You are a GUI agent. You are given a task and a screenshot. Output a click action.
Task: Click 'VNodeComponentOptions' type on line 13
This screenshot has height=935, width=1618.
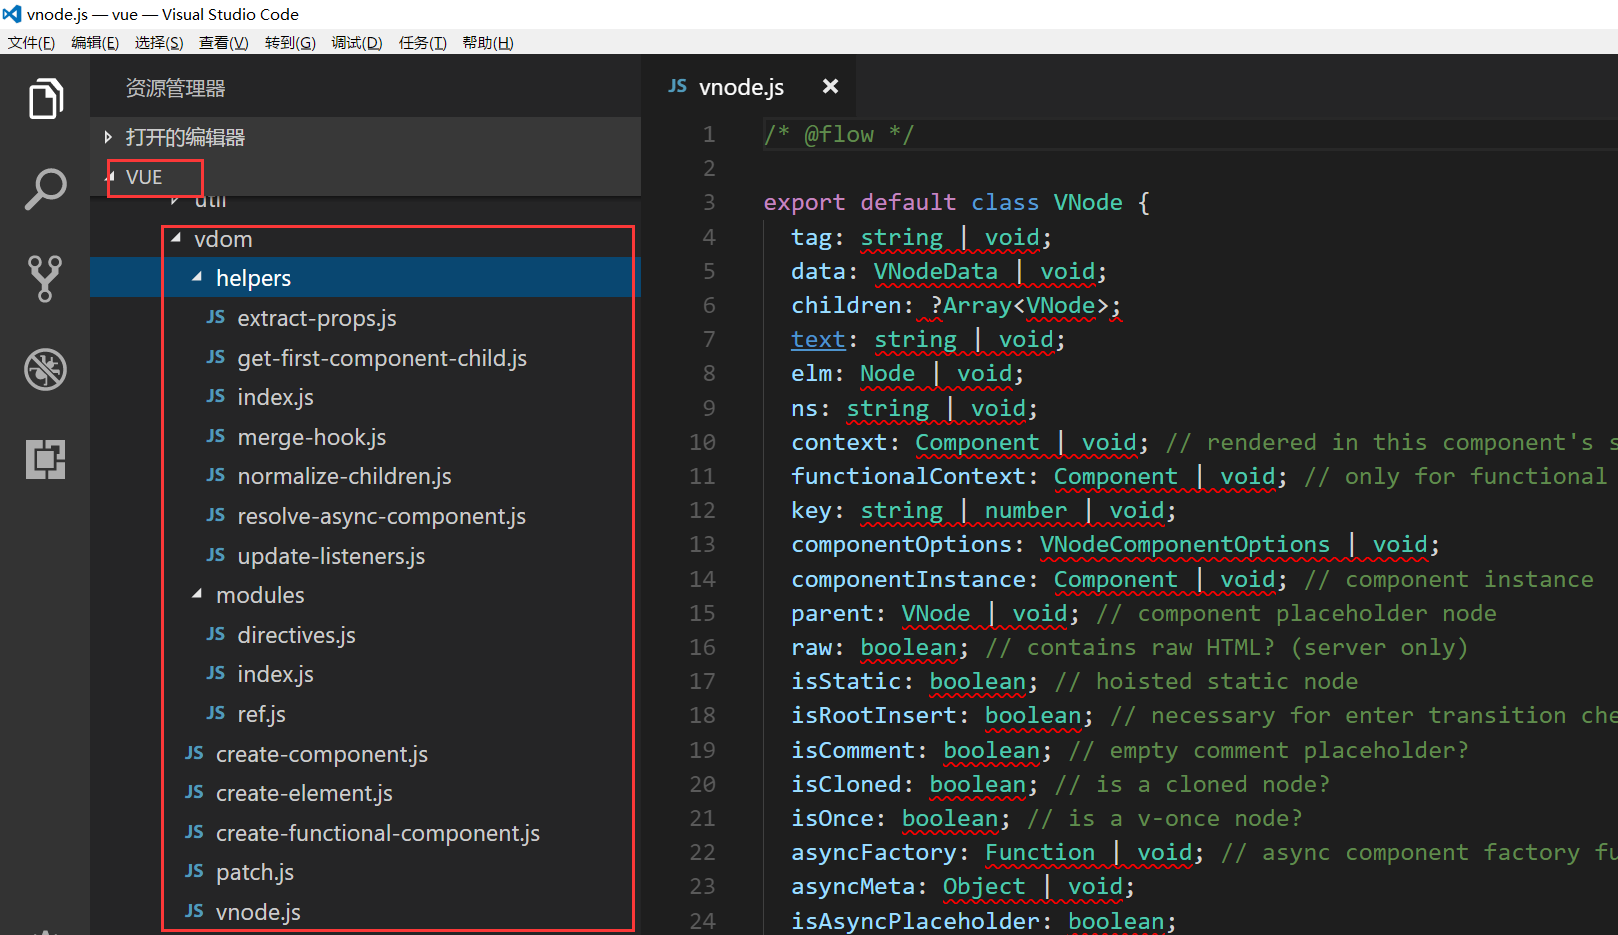pos(1185,544)
